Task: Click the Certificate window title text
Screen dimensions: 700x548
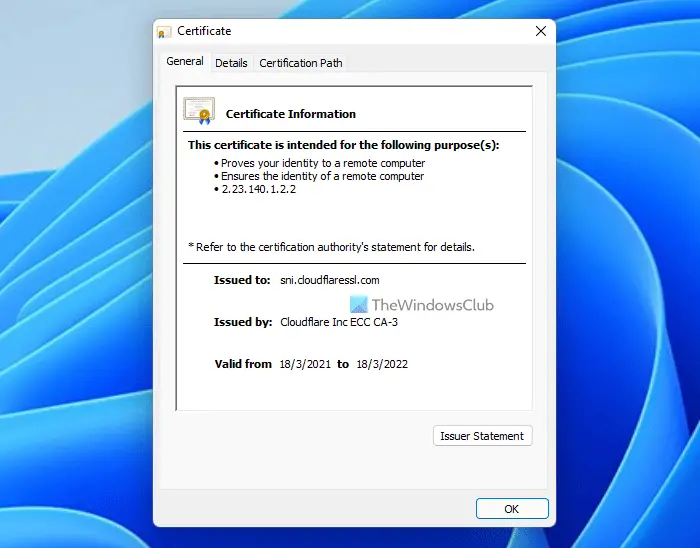Action: click(204, 31)
